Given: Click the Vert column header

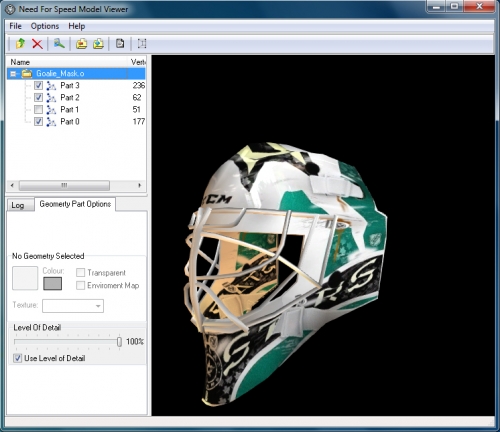Looking at the screenshot, I should pyautogui.click(x=137, y=62).
